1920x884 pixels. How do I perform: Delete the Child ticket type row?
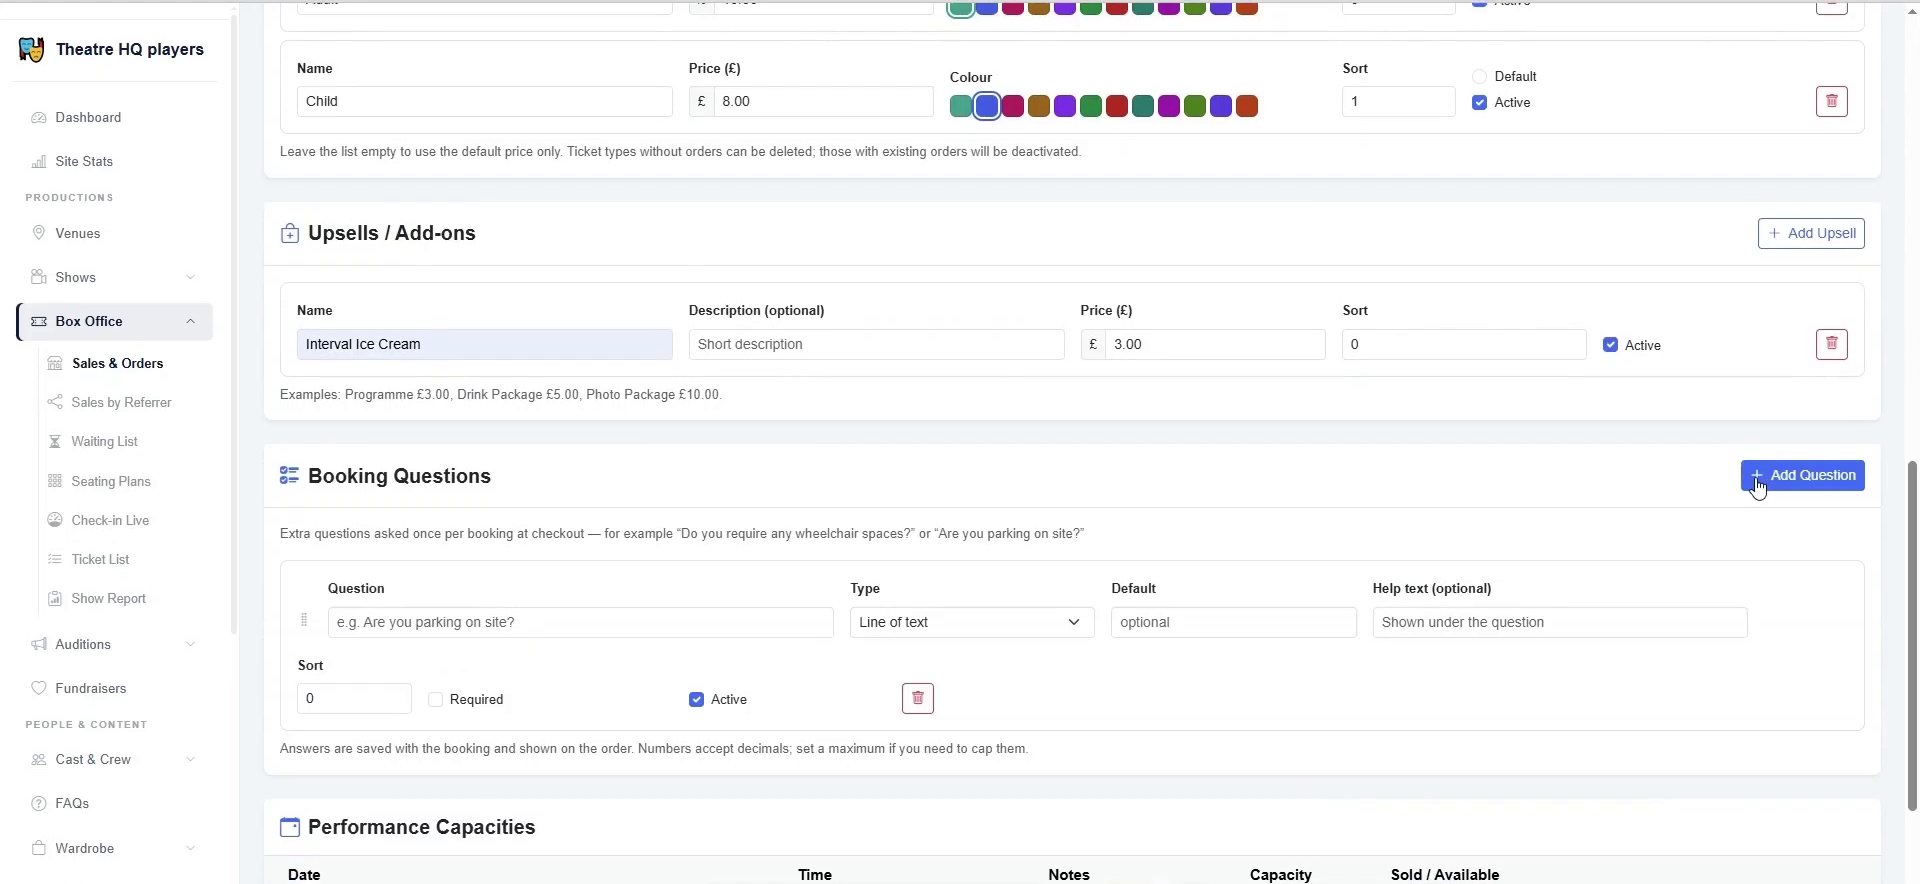1831,101
